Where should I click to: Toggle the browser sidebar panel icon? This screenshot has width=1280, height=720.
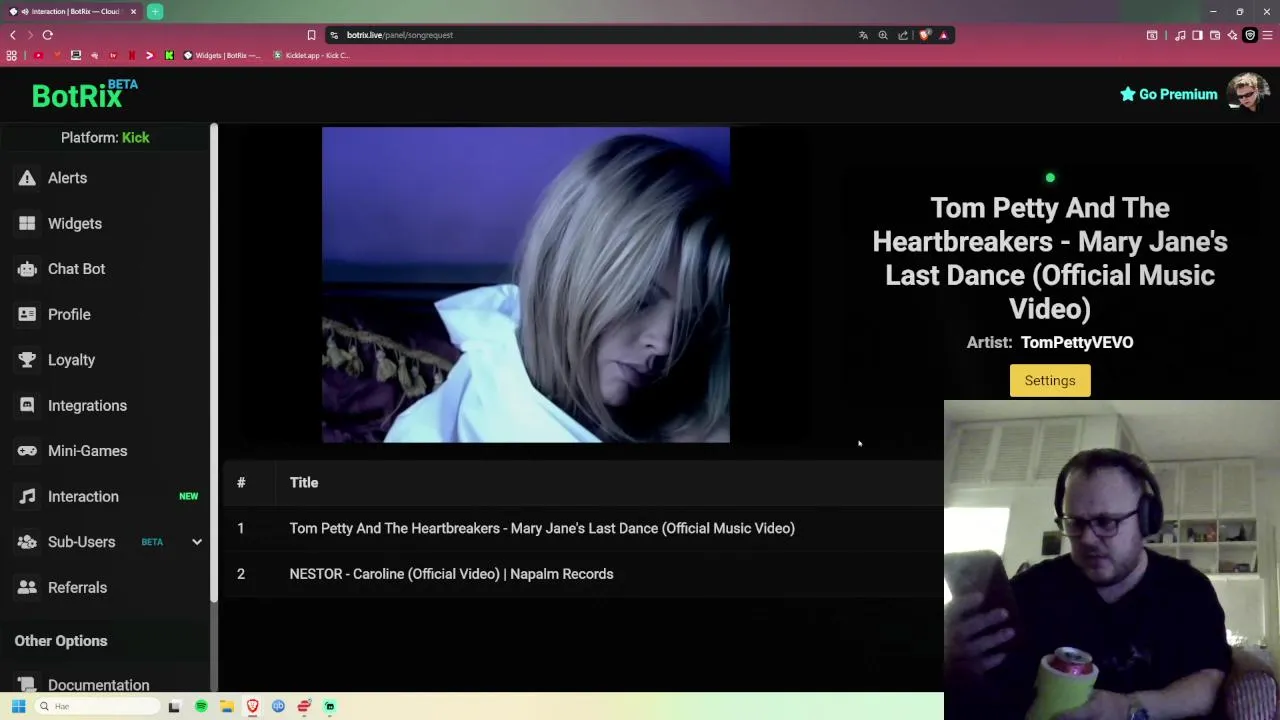point(1197,35)
